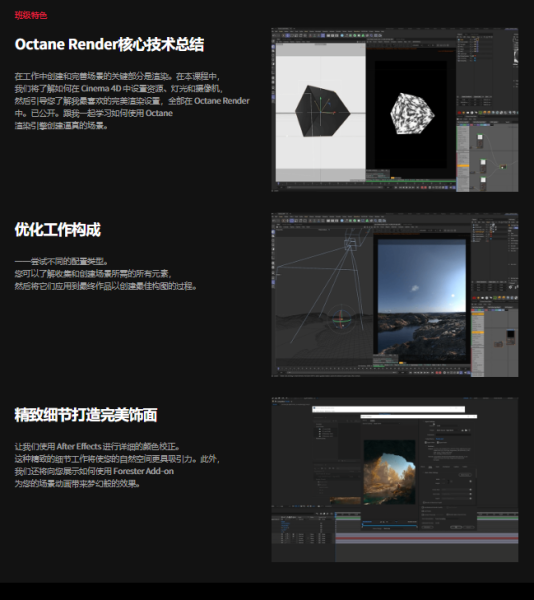534x600 pixels.
Task: Click the heading "Octane Render核心技术总结"
Action: [109, 44]
